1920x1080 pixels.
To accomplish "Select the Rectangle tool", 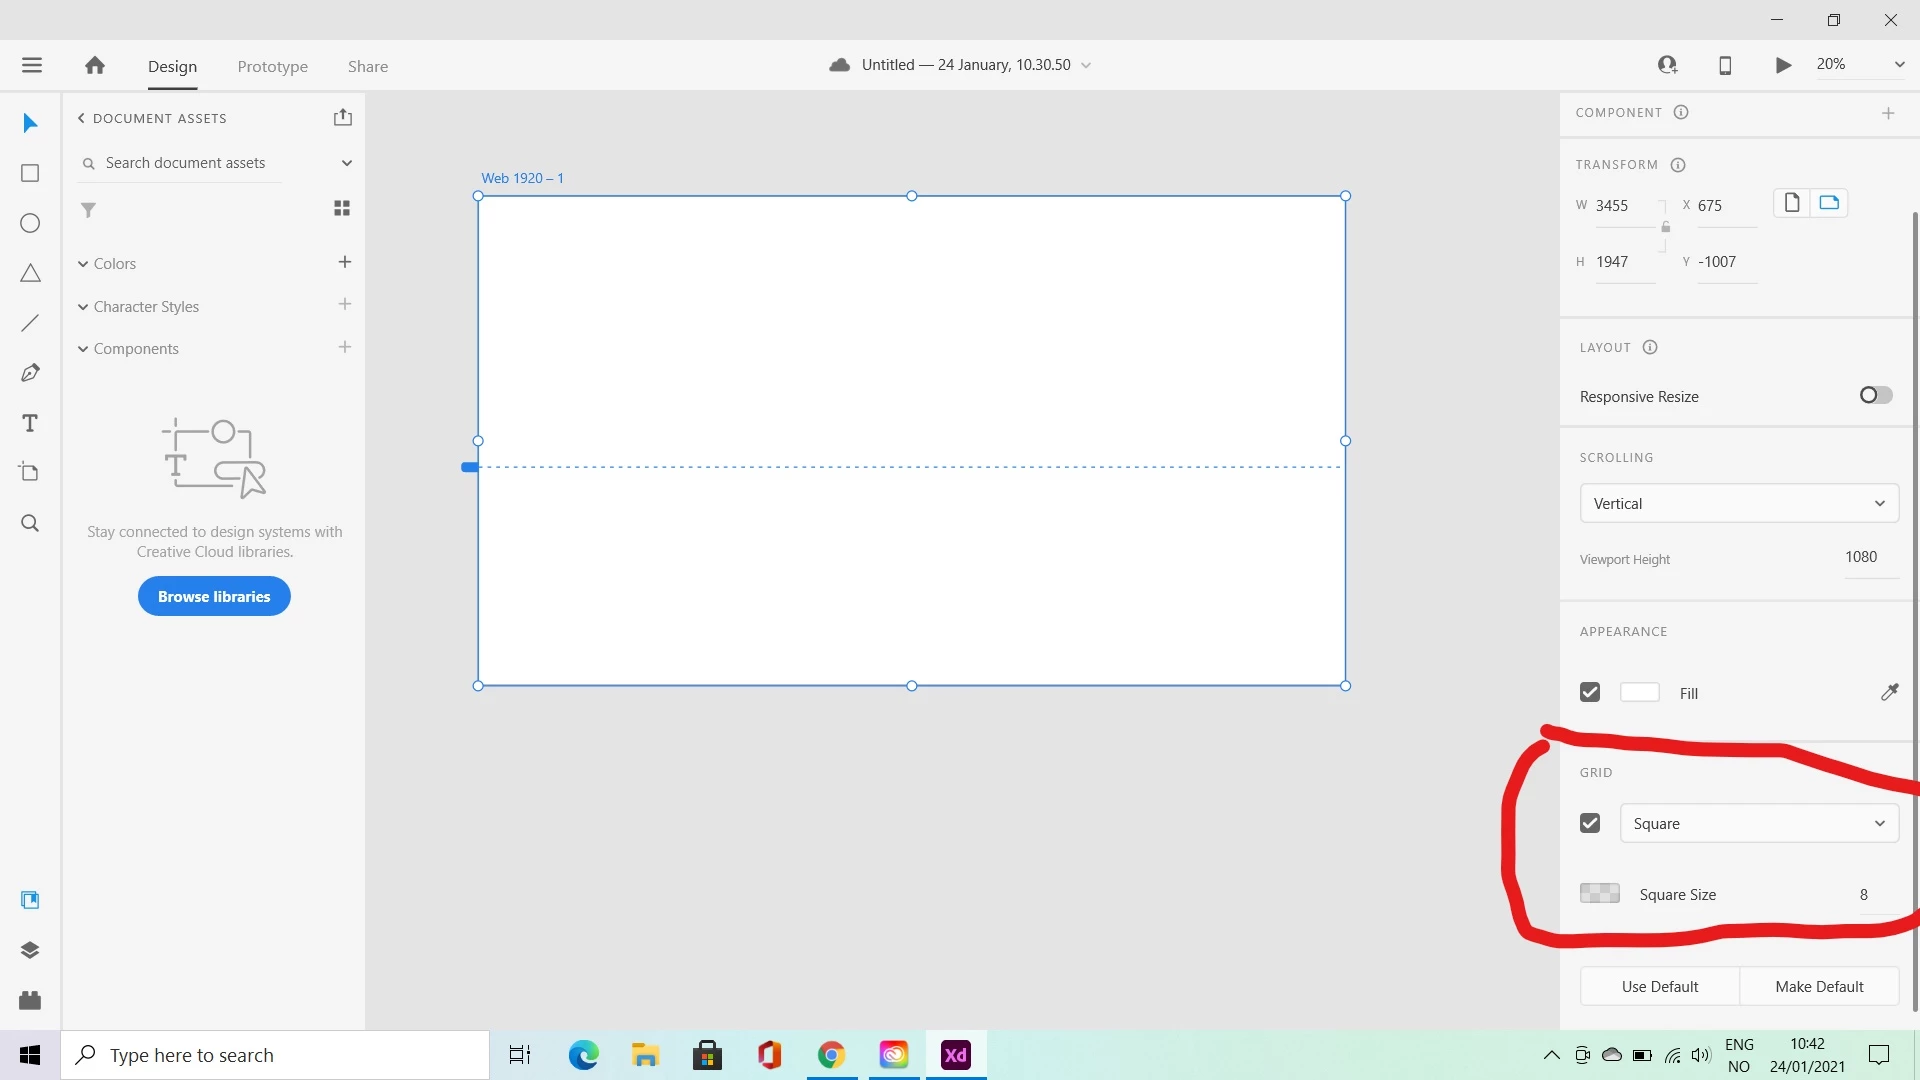I will (x=30, y=173).
